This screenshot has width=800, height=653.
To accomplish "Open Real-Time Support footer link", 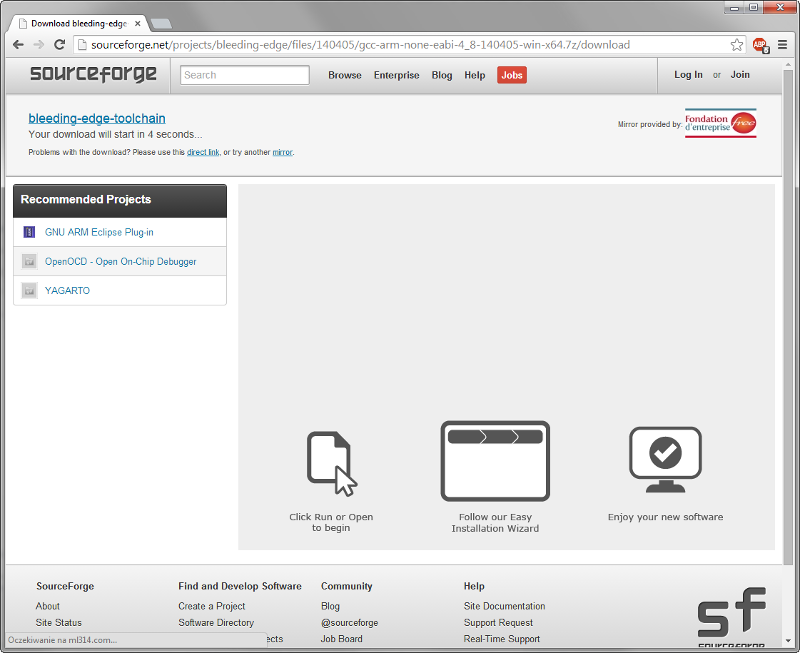I will pyautogui.click(x=502, y=639).
